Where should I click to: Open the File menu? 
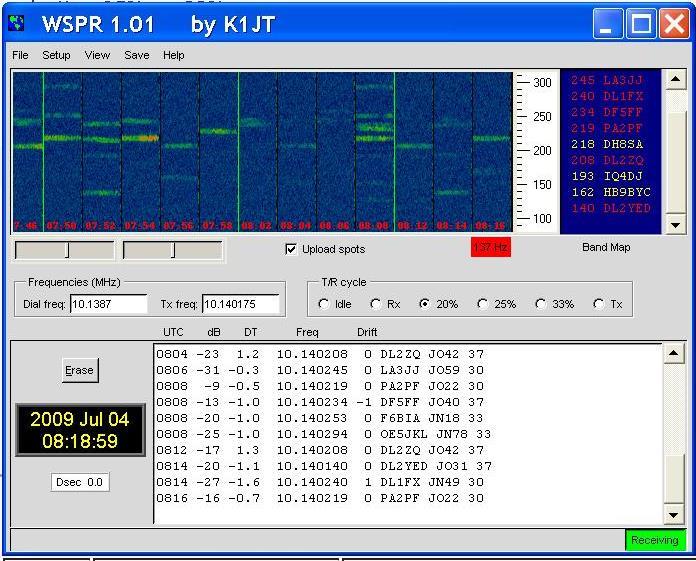[20, 55]
